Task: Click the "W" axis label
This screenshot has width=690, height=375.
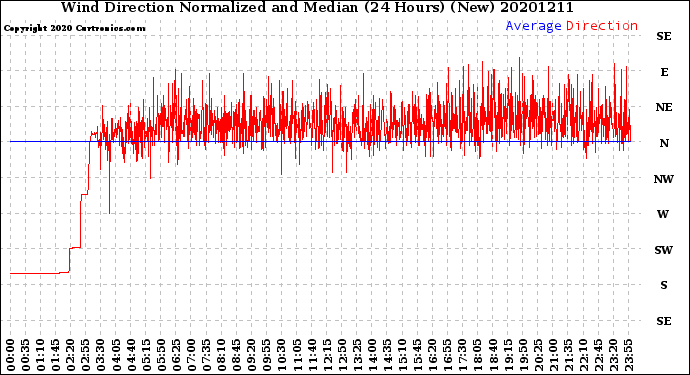Action: tap(663, 214)
